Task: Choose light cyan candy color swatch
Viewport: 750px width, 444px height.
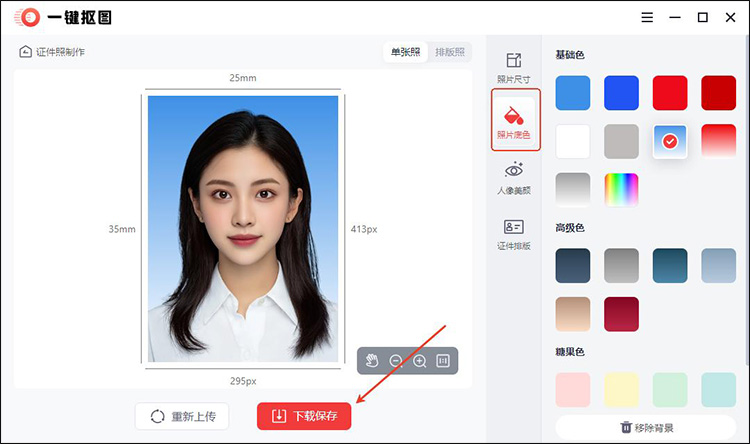Action: coord(718,390)
